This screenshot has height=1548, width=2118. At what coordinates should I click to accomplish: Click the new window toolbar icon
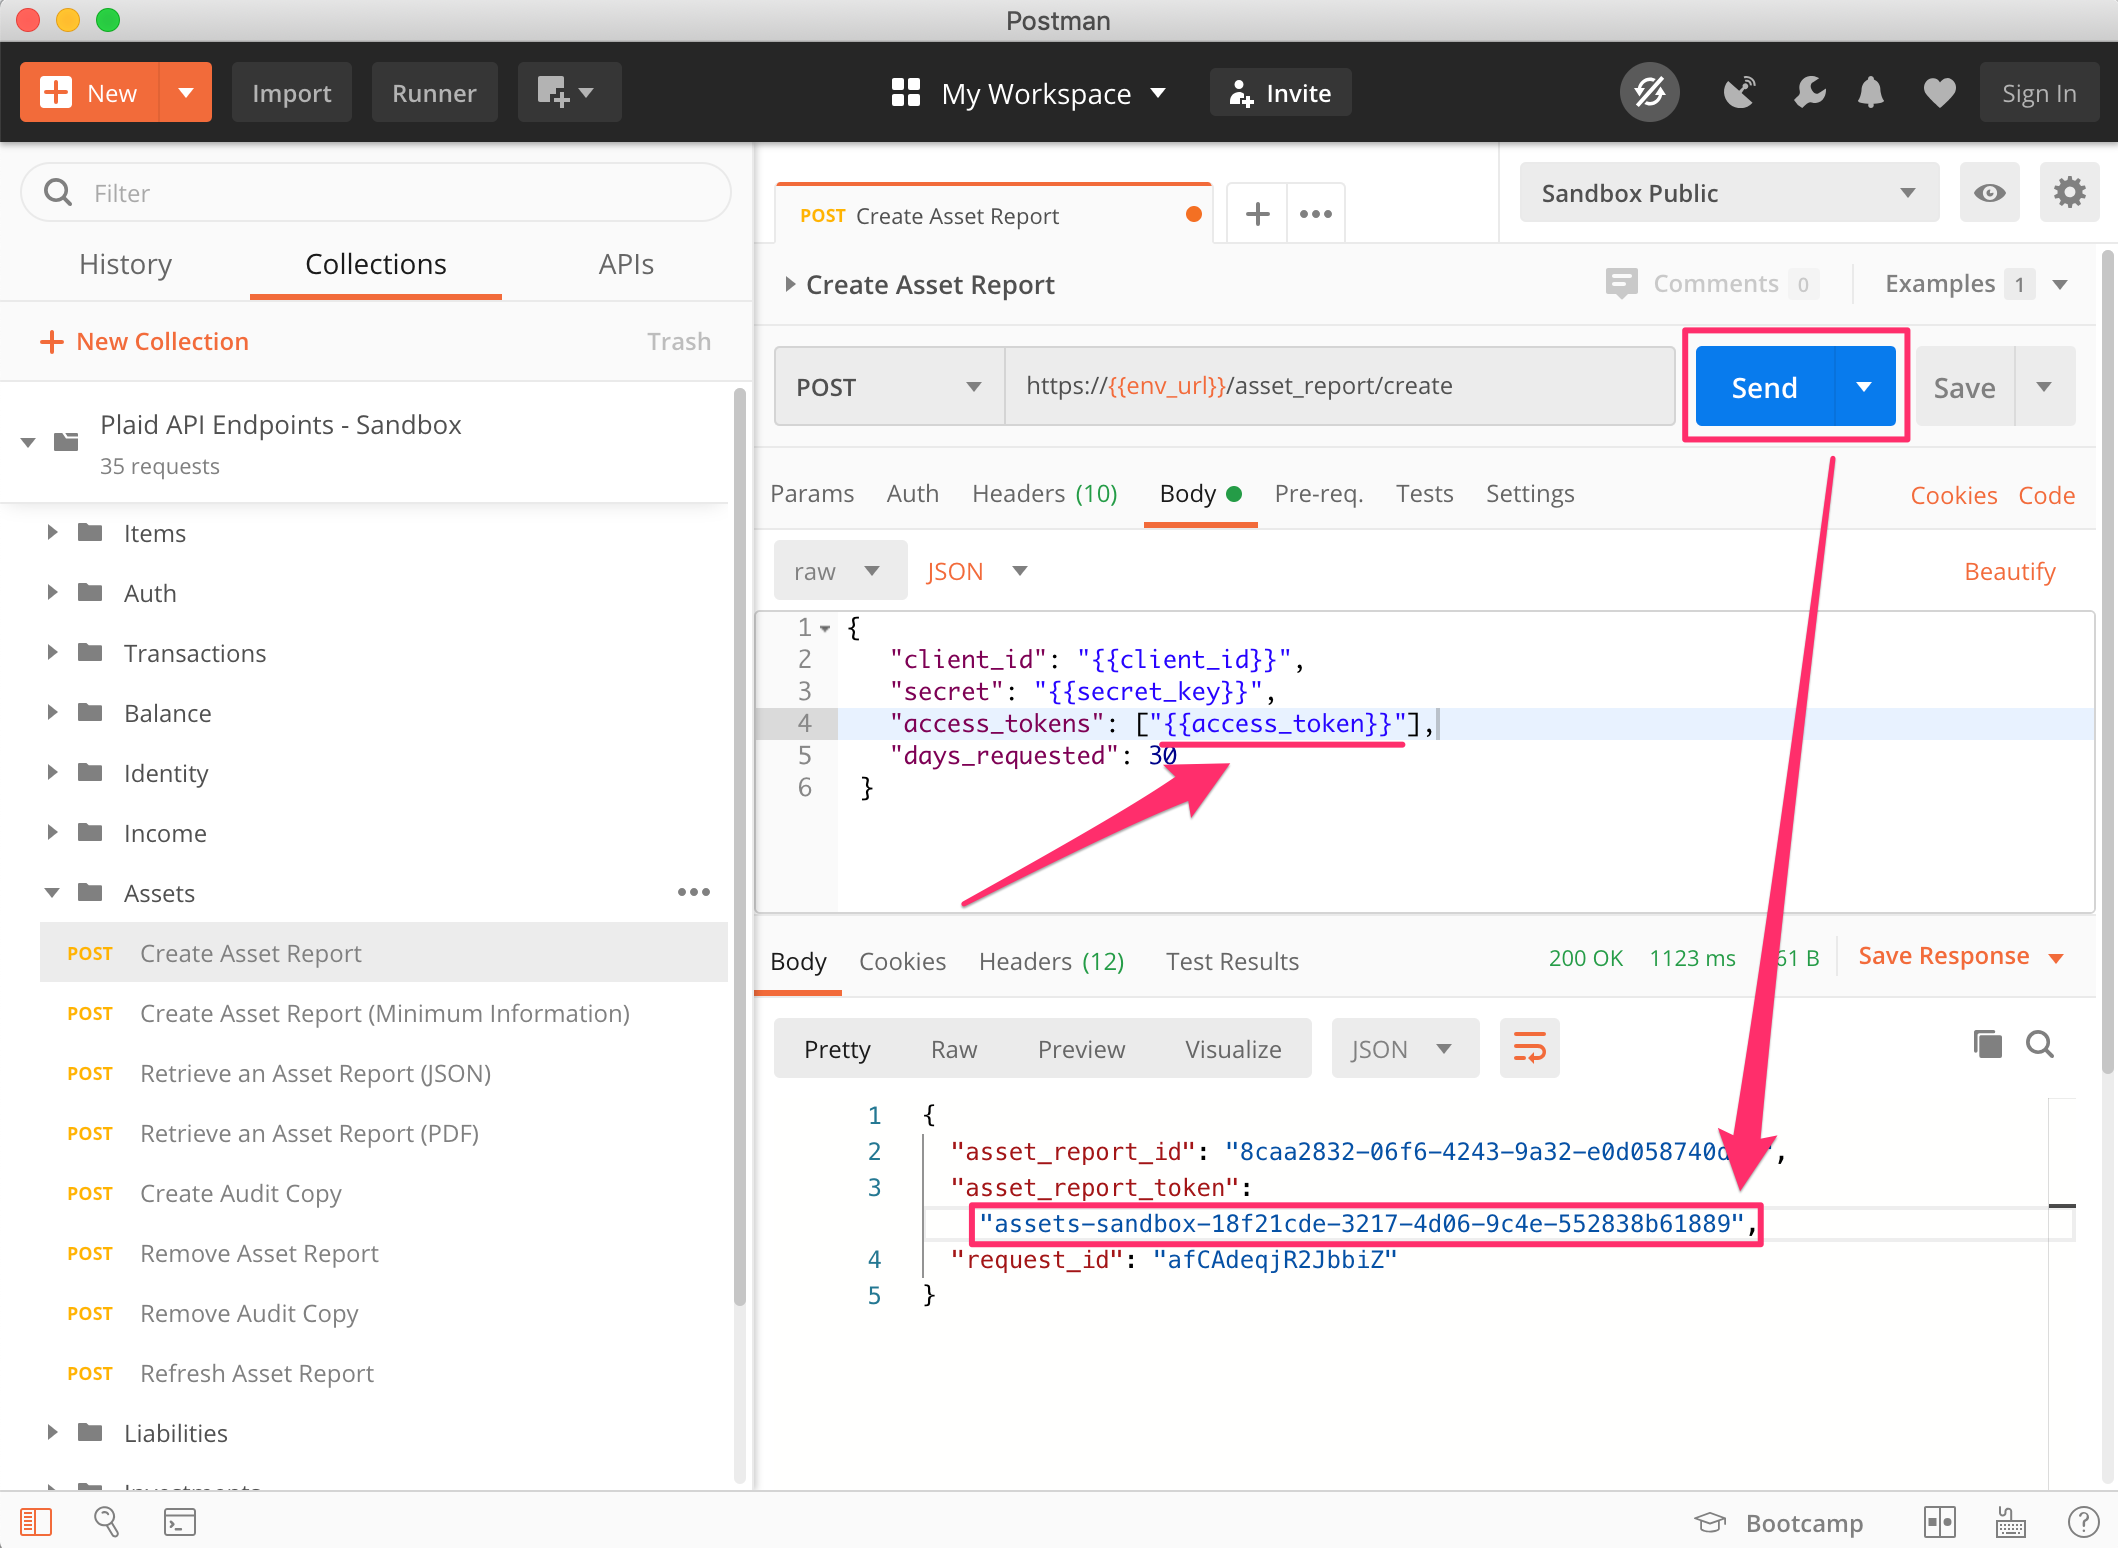(569, 93)
